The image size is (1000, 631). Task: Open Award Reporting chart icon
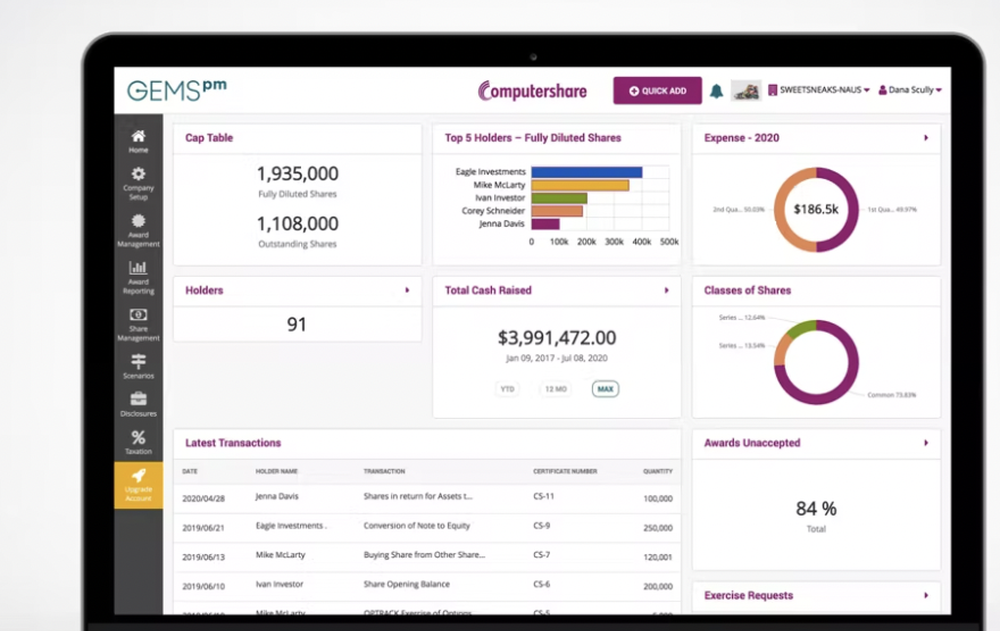[x=138, y=268]
